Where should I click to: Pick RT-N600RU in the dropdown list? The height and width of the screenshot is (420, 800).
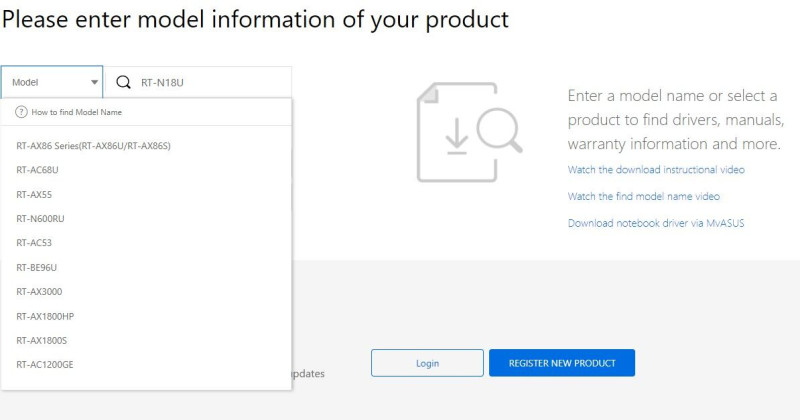[40, 219]
